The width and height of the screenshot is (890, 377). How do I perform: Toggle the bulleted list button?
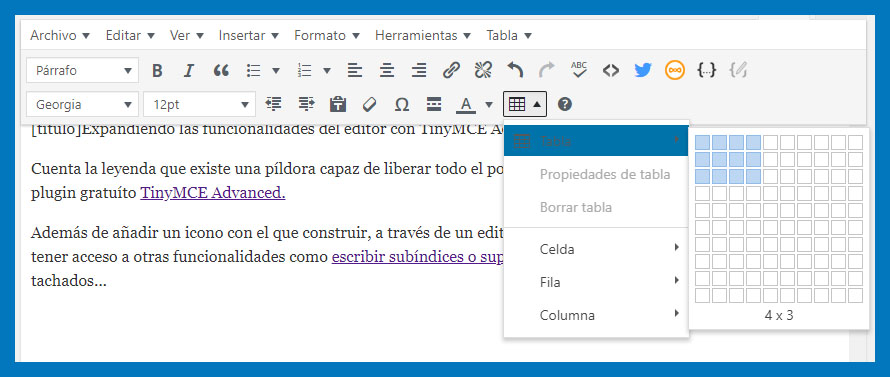pyautogui.click(x=254, y=70)
